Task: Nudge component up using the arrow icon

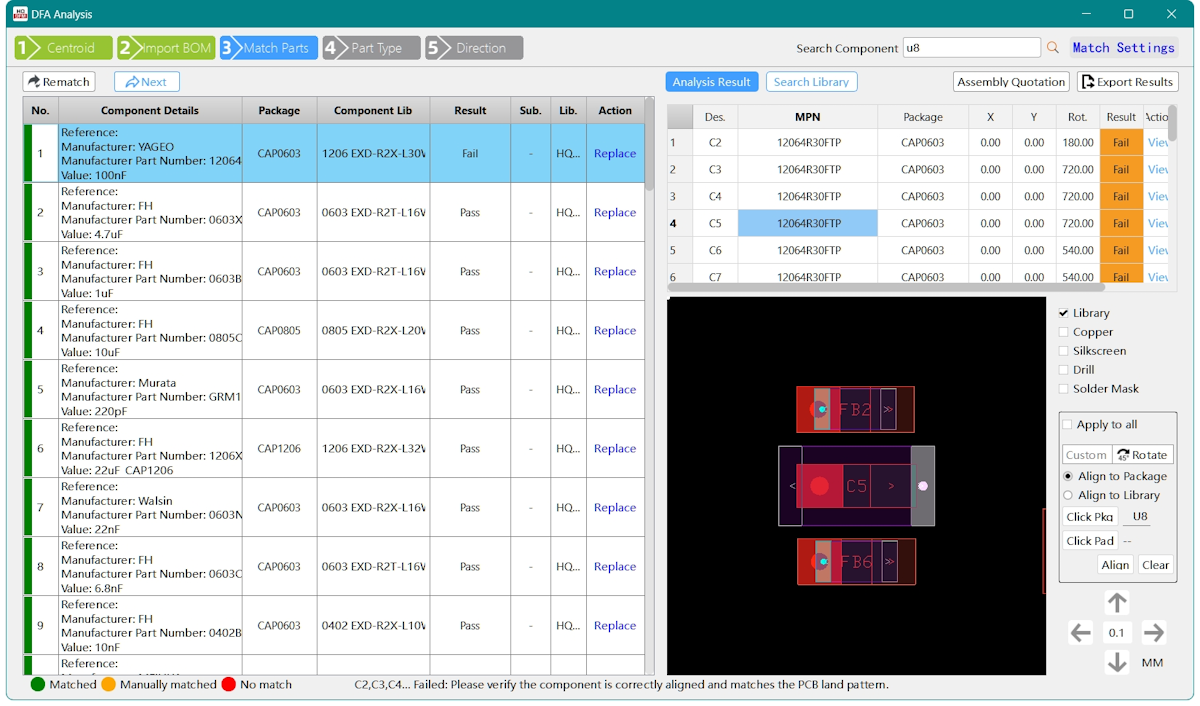Action: (1116, 603)
